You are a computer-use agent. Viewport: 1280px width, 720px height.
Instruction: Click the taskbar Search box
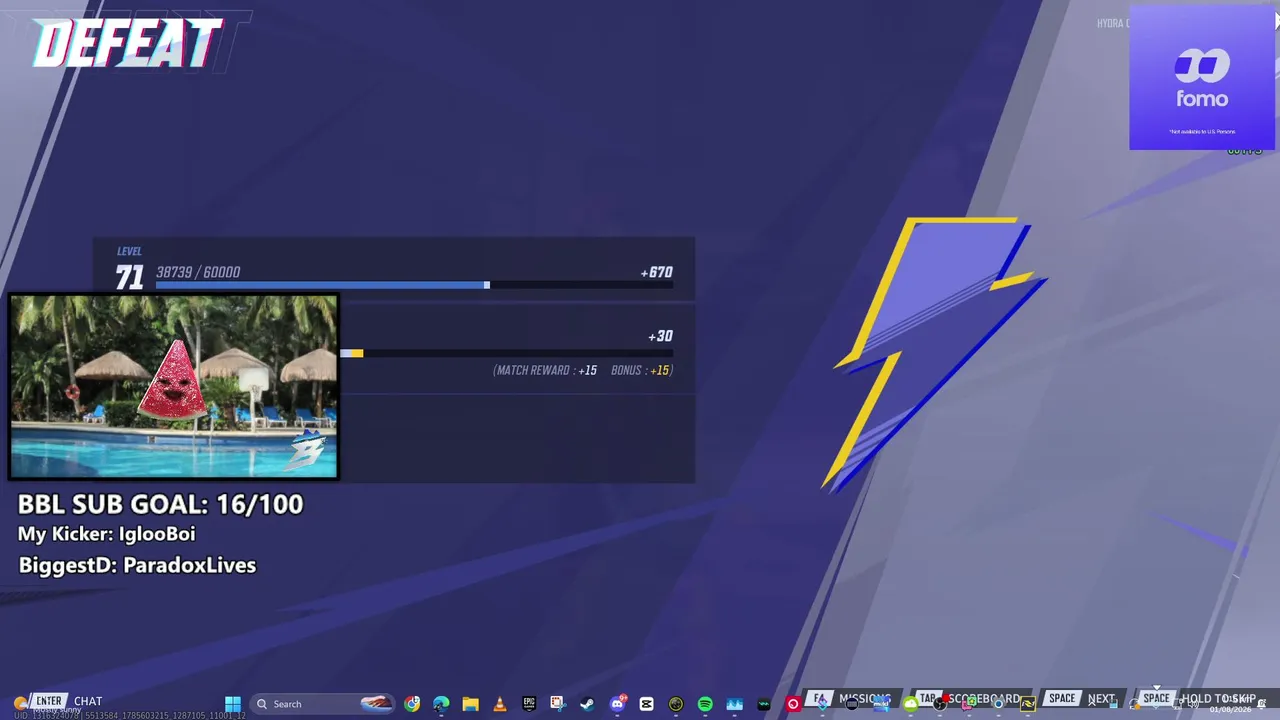(322, 704)
